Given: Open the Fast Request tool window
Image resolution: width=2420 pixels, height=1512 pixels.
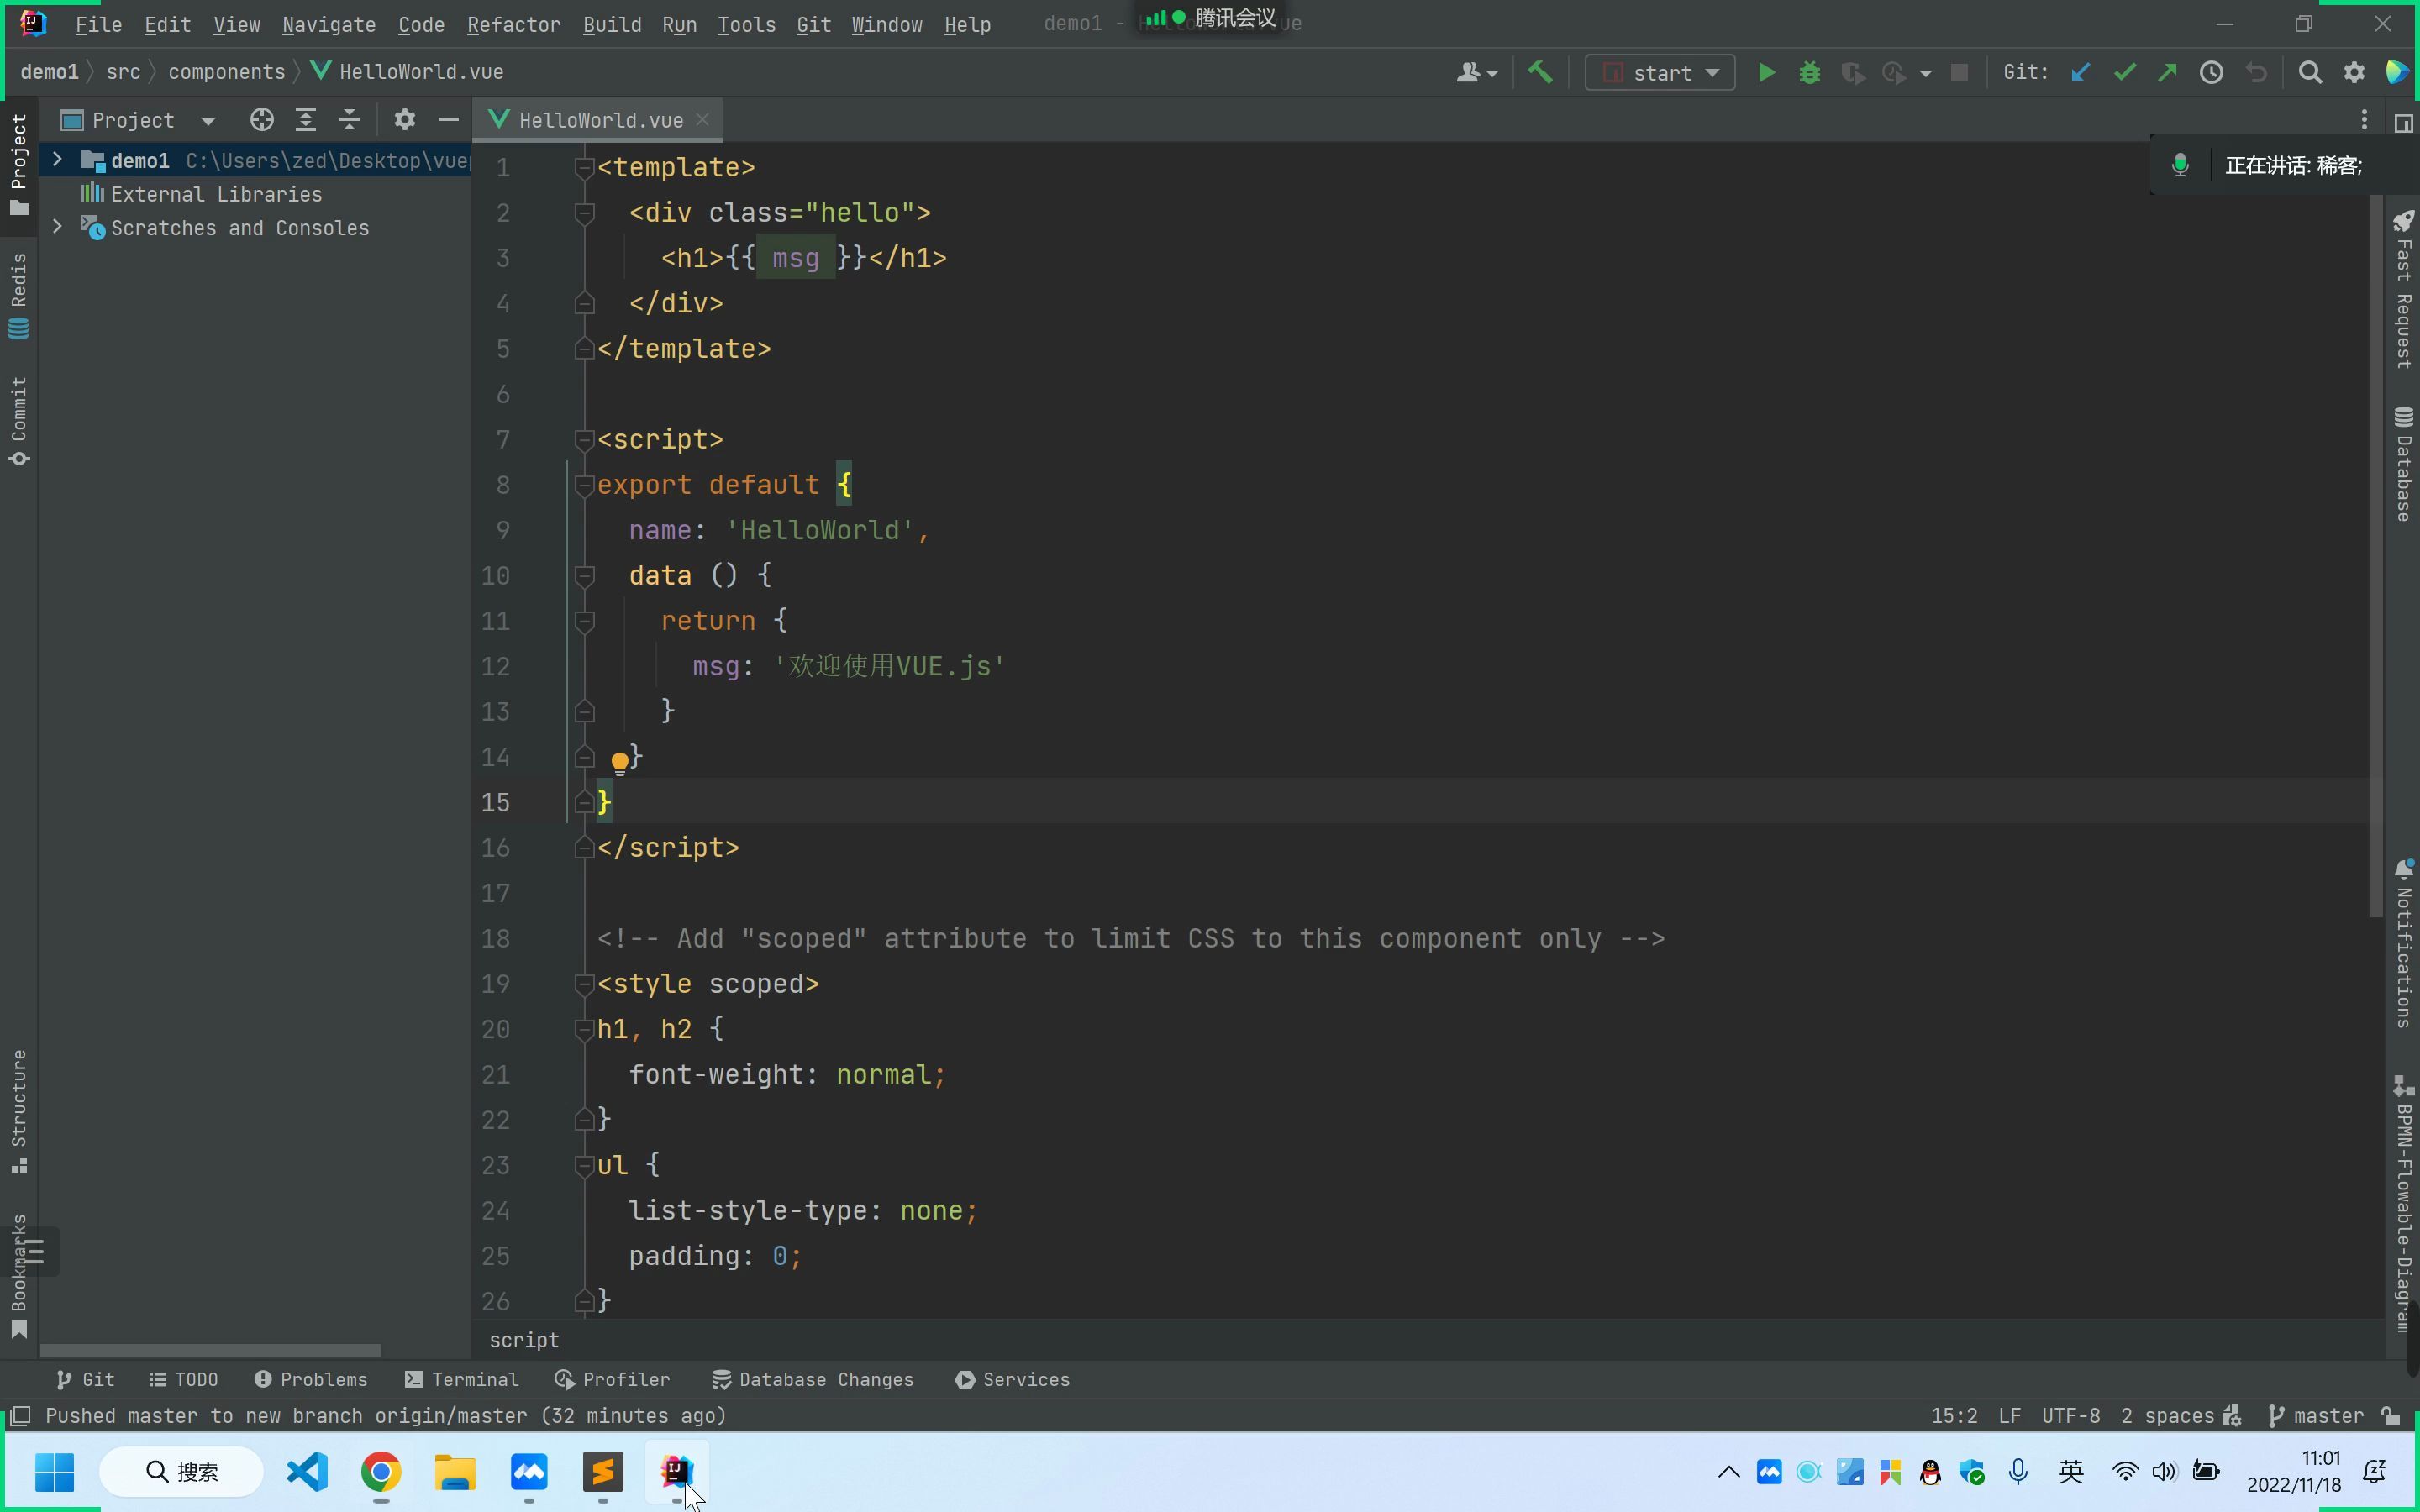Looking at the screenshot, I should (2403, 290).
